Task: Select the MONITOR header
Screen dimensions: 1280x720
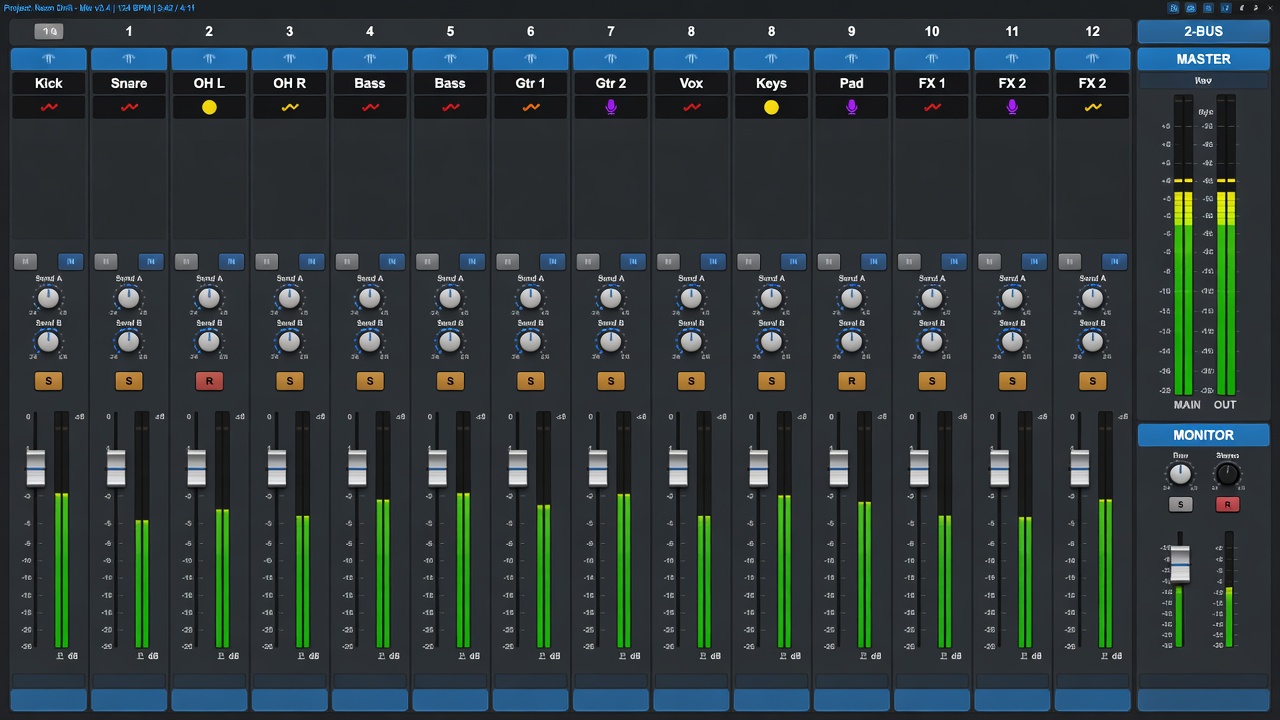Action: (x=1203, y=435)
